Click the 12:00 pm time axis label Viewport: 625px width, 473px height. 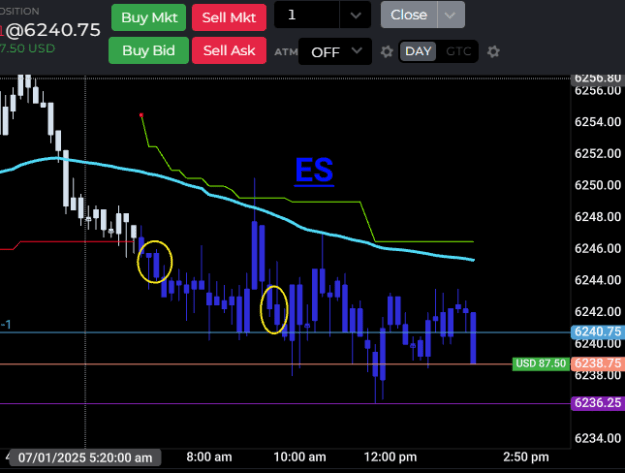(391, 457)
